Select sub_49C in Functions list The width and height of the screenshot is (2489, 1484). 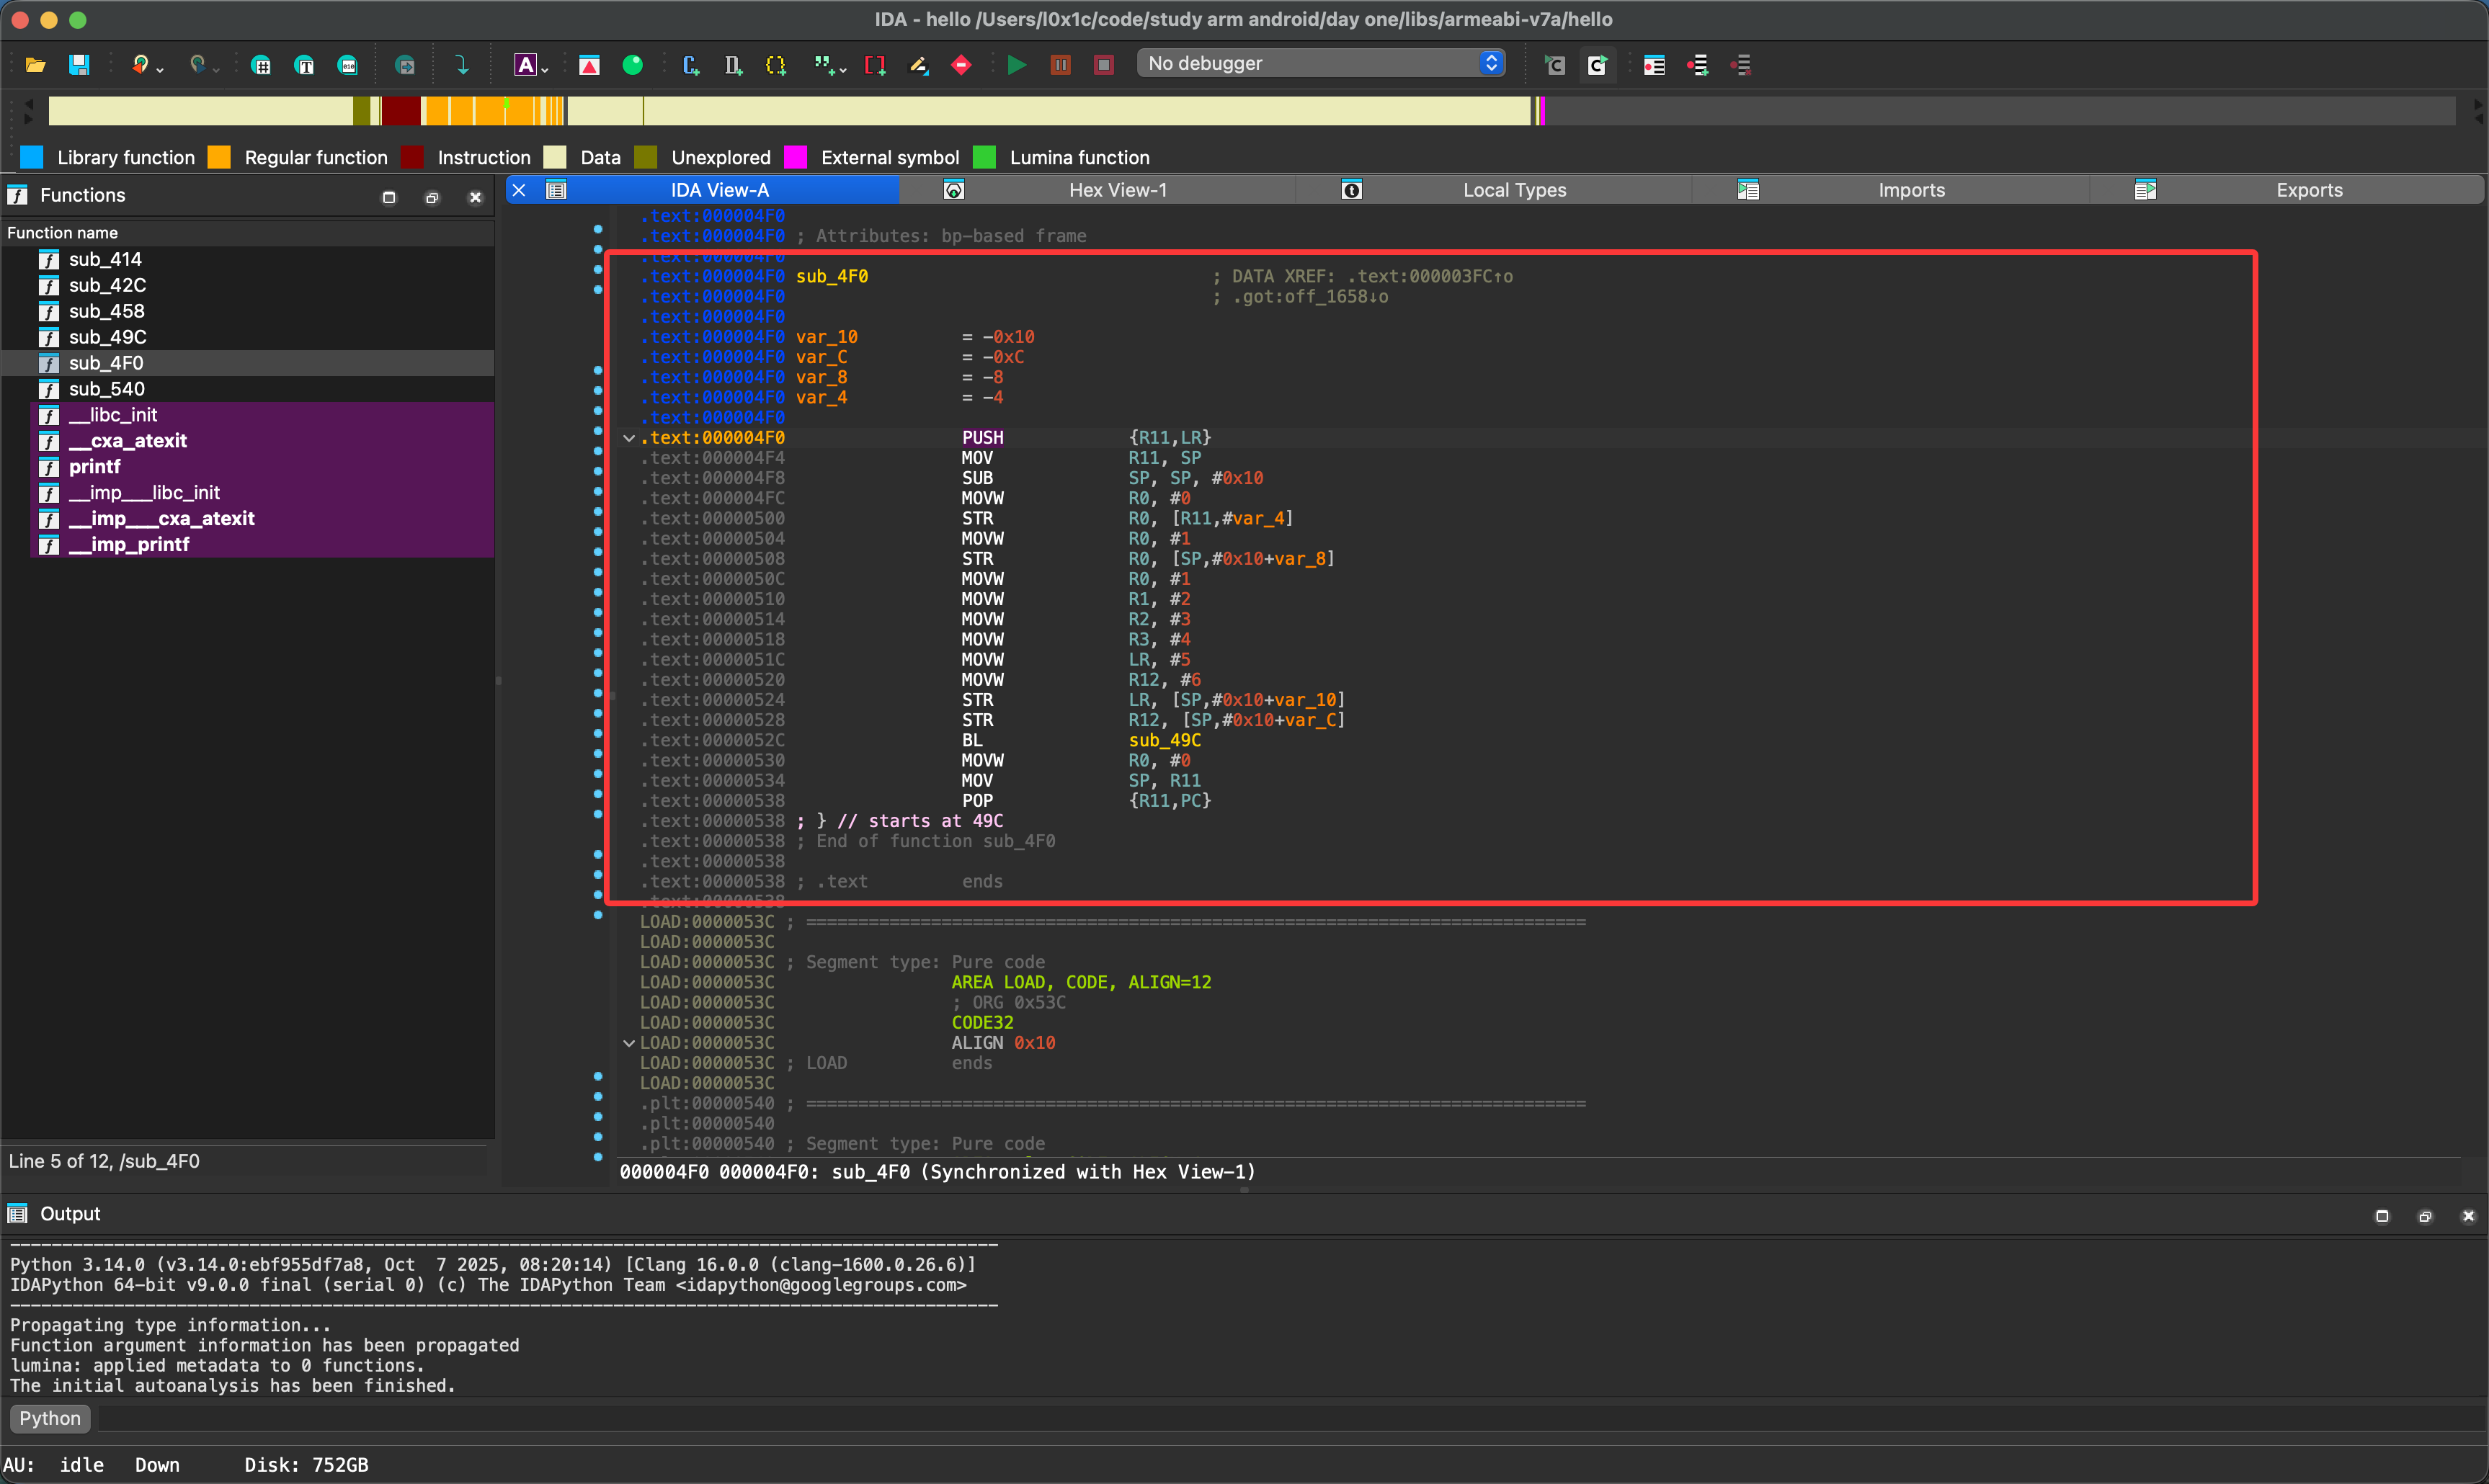(107, 337)
